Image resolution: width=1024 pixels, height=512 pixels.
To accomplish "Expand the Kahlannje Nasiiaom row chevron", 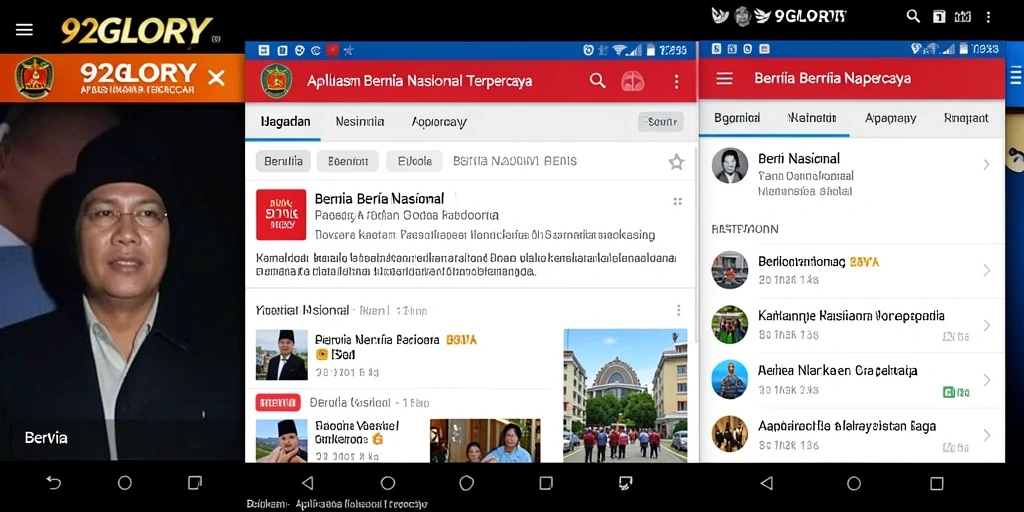I will coord(986,325).
